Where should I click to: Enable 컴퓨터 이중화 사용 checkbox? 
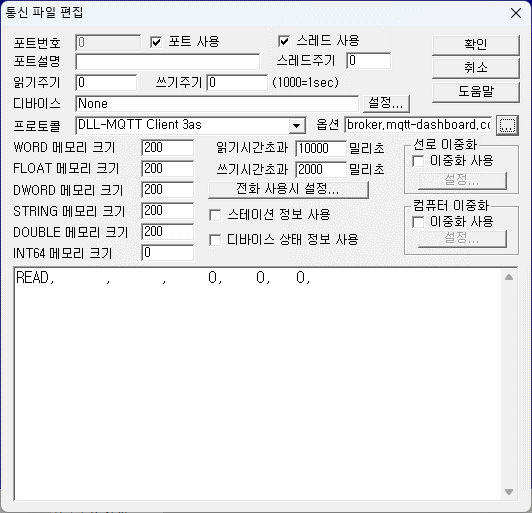pos(418,222)
